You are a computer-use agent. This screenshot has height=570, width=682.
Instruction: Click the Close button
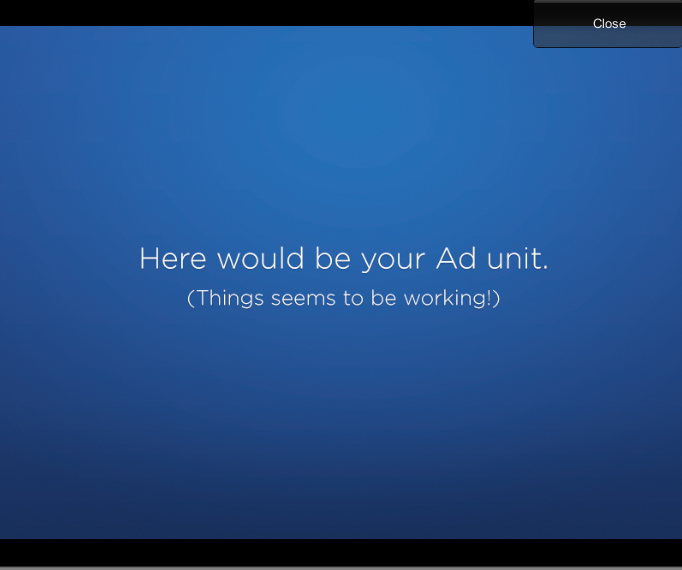(608, 24)
